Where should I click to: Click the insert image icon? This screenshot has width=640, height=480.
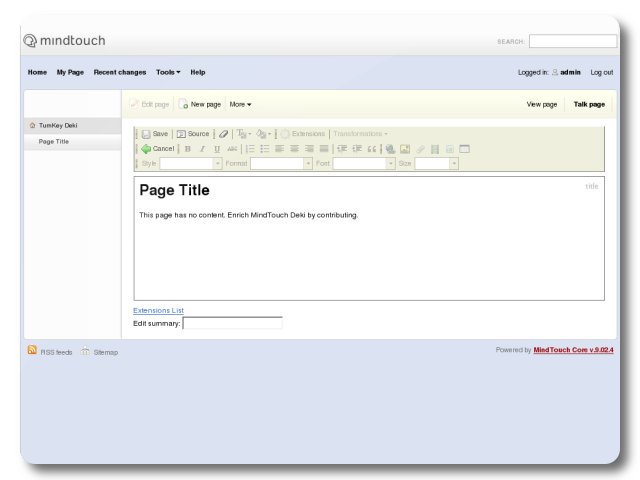[405, 149]
